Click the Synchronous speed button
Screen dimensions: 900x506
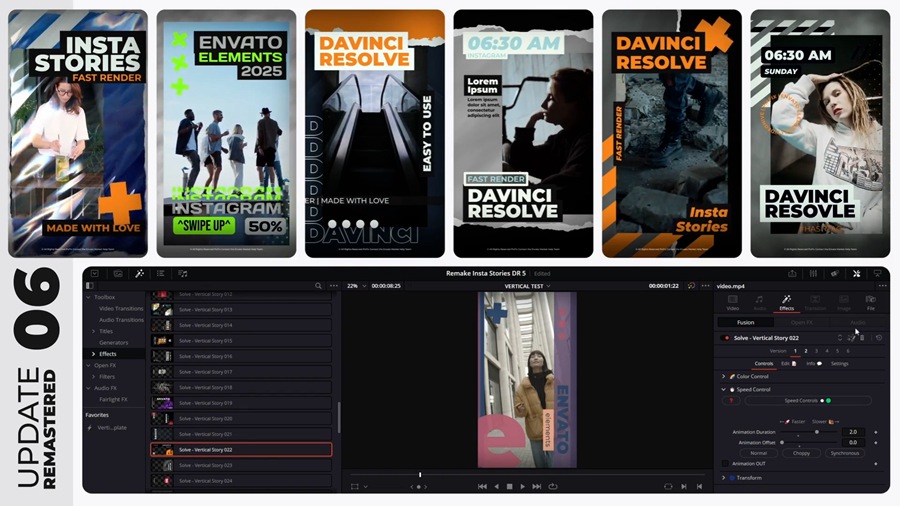845,453
